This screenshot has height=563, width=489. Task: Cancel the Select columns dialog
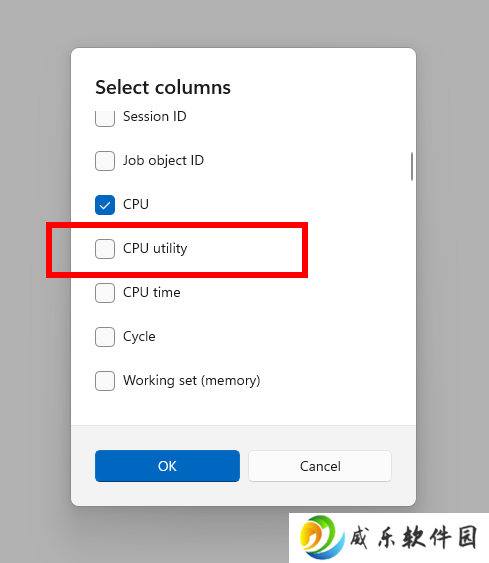320,466
